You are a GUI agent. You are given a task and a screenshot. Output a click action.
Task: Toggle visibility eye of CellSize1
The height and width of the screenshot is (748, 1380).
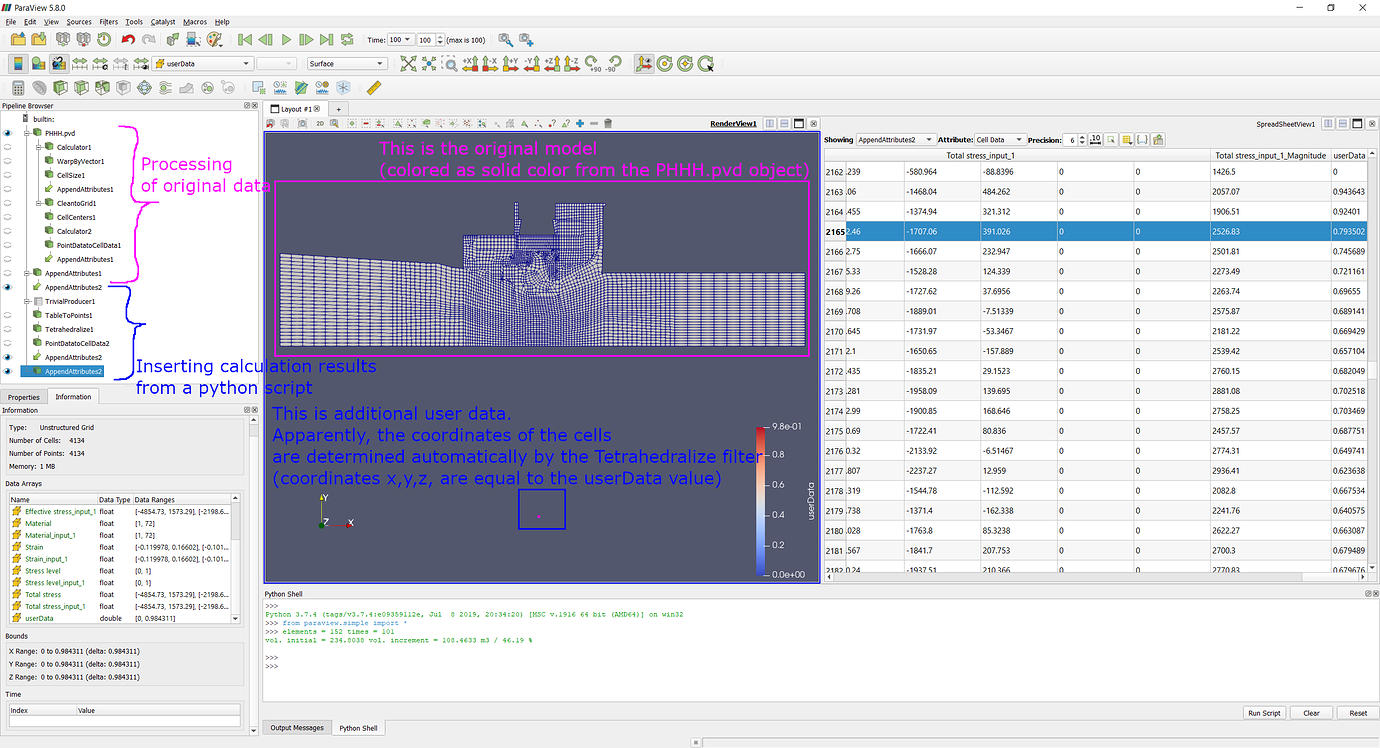(x=8, y=175)
